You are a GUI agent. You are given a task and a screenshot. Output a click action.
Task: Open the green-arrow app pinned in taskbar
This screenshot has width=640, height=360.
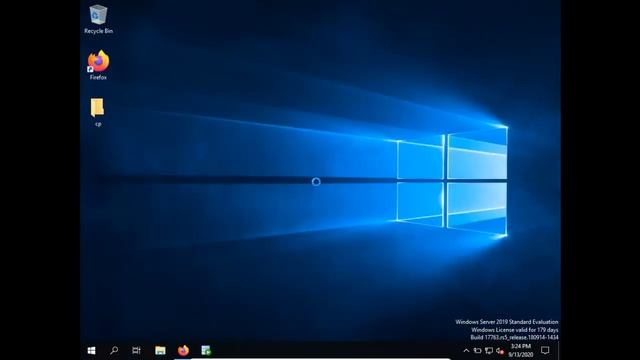[x=206, y=351]
